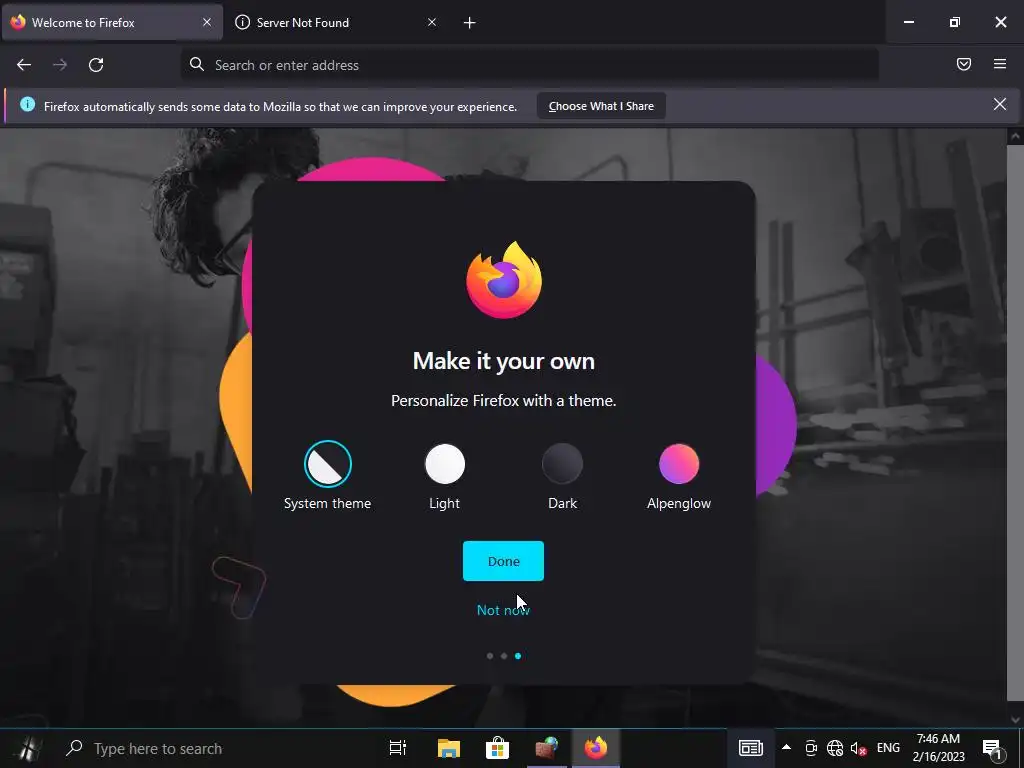
Task: Open the clock showing 7:46 AM
Action: pyautogui.click(x=938, y=748)
